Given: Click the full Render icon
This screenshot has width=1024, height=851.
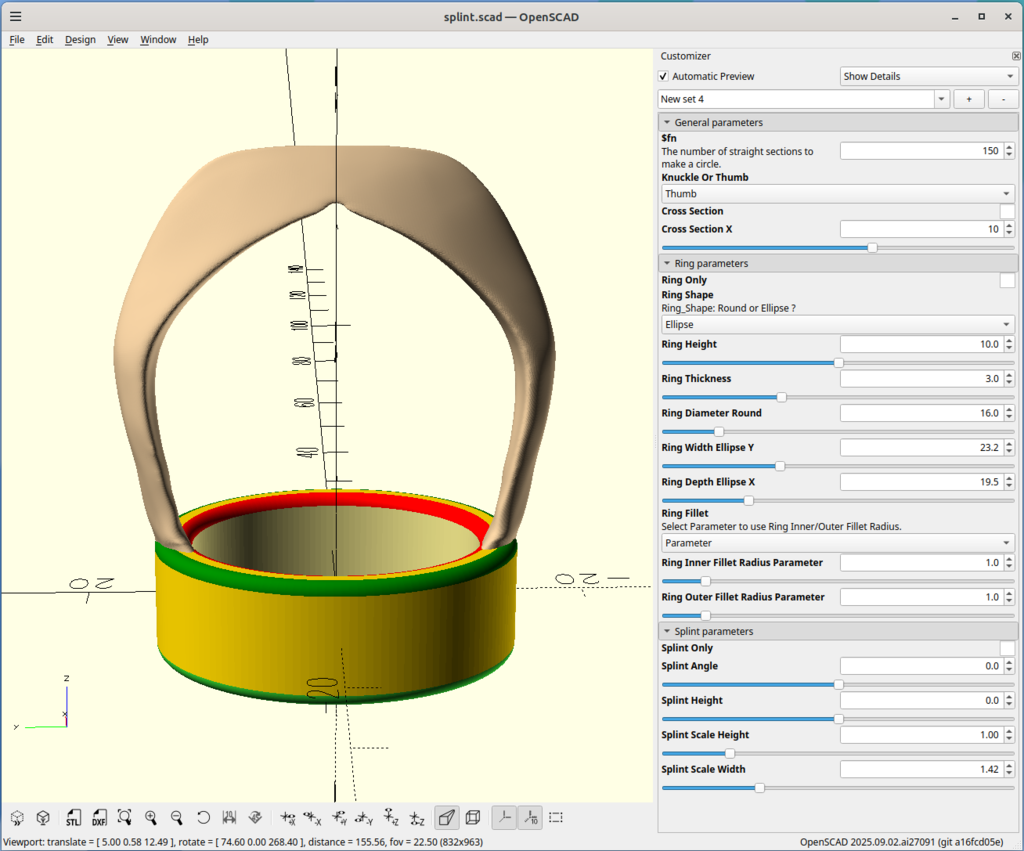Looking at the screenshot, I should [44, 817].
